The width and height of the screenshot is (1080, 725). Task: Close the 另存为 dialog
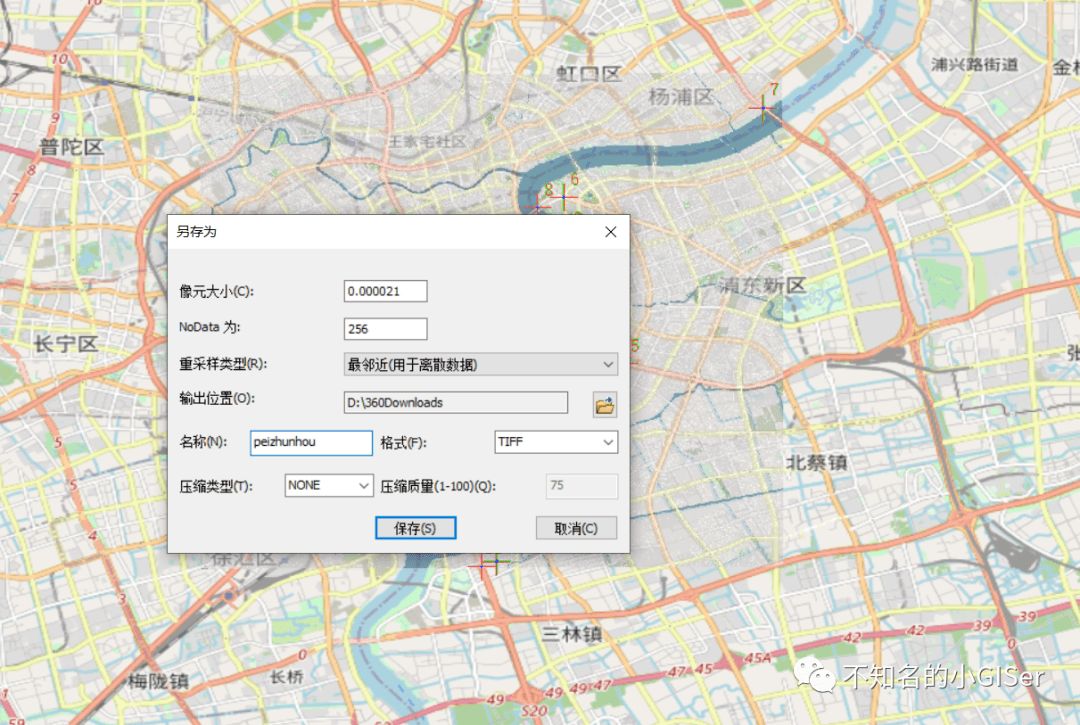[610, 231]
